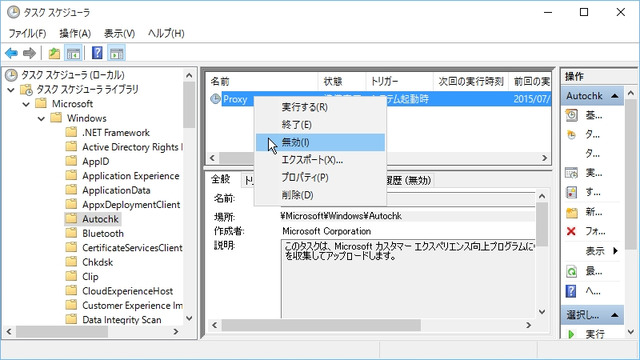This screenshot has width=640, height=360.
Task: Choose エクスポート(X)... from the context menu
Action: 320,160
